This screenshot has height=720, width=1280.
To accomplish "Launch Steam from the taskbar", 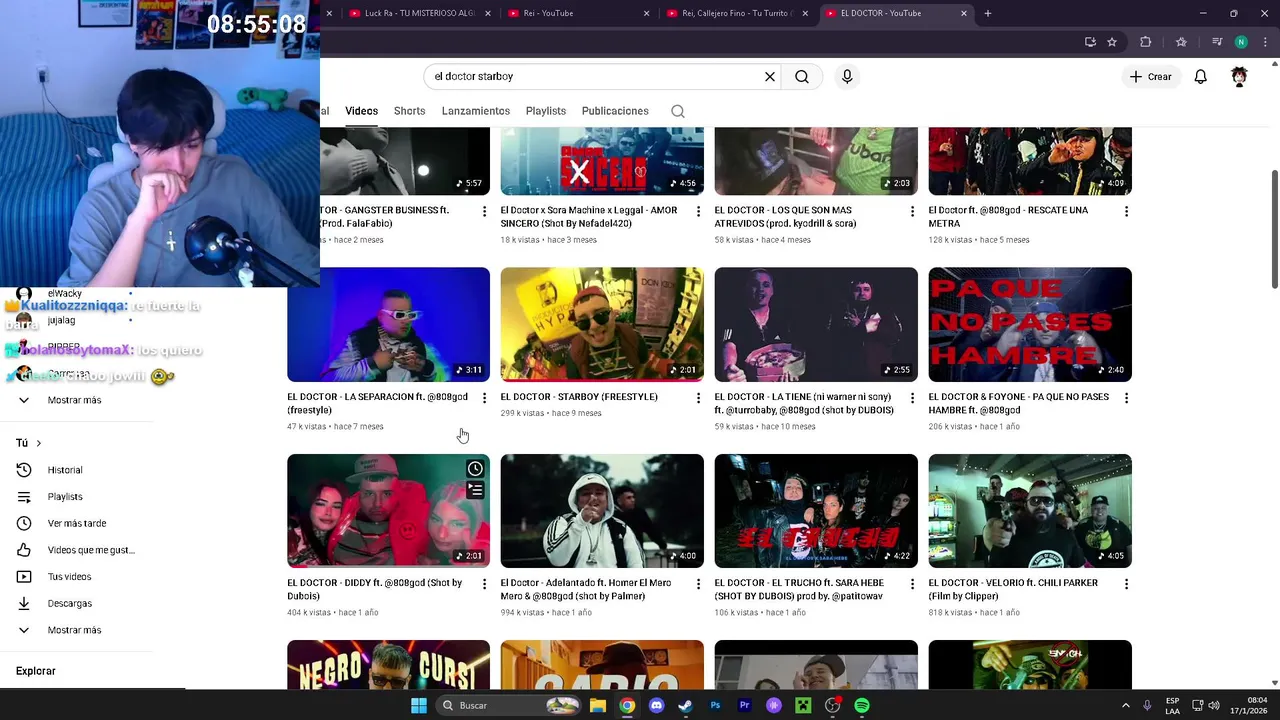I will (x=685, y=705).
